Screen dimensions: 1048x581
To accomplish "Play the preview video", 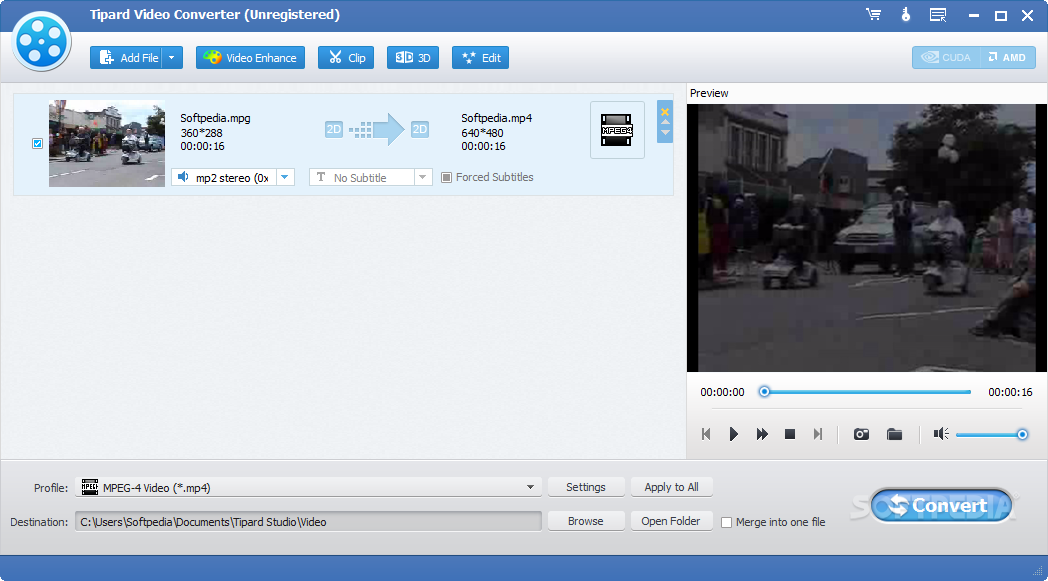I will coord(733,434).
